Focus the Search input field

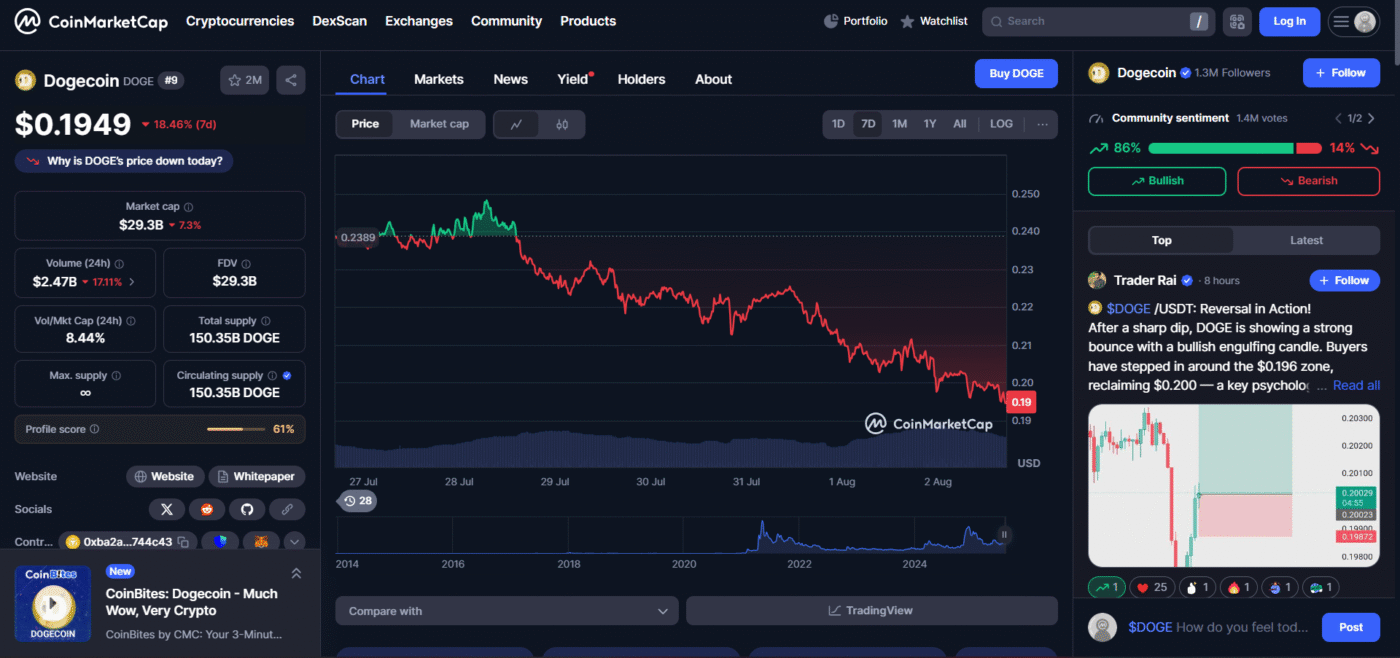[1099, 21]
